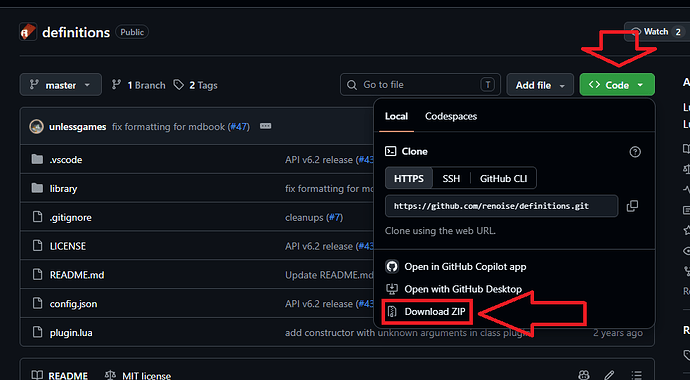Open the .gitignore file name

tap(70, 217)
